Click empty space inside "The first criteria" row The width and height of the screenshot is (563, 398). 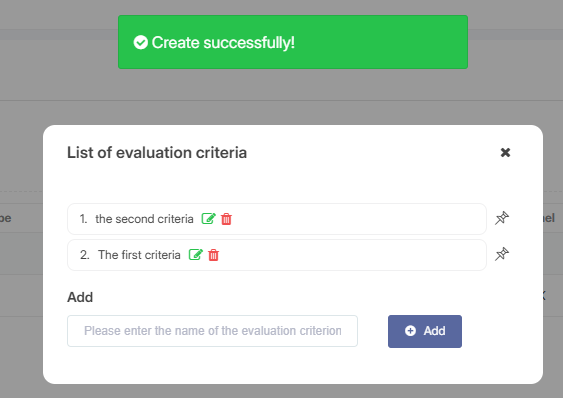[x=352, y=255]
